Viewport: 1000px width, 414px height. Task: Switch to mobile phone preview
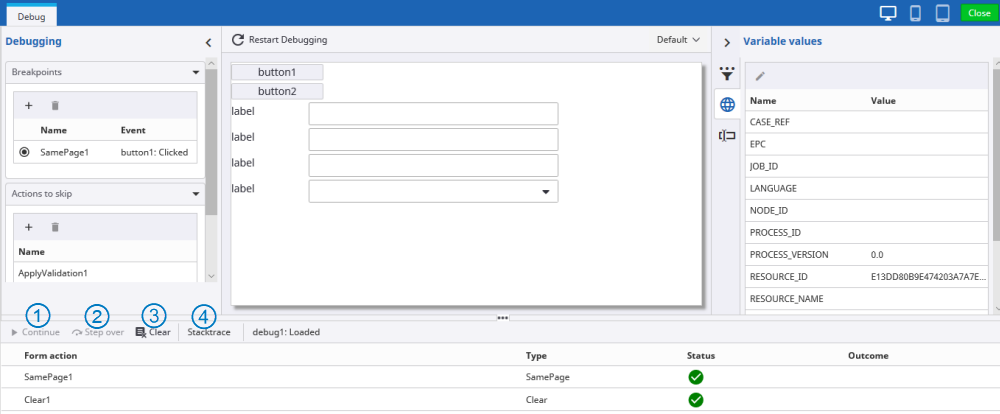coord(915,13)
